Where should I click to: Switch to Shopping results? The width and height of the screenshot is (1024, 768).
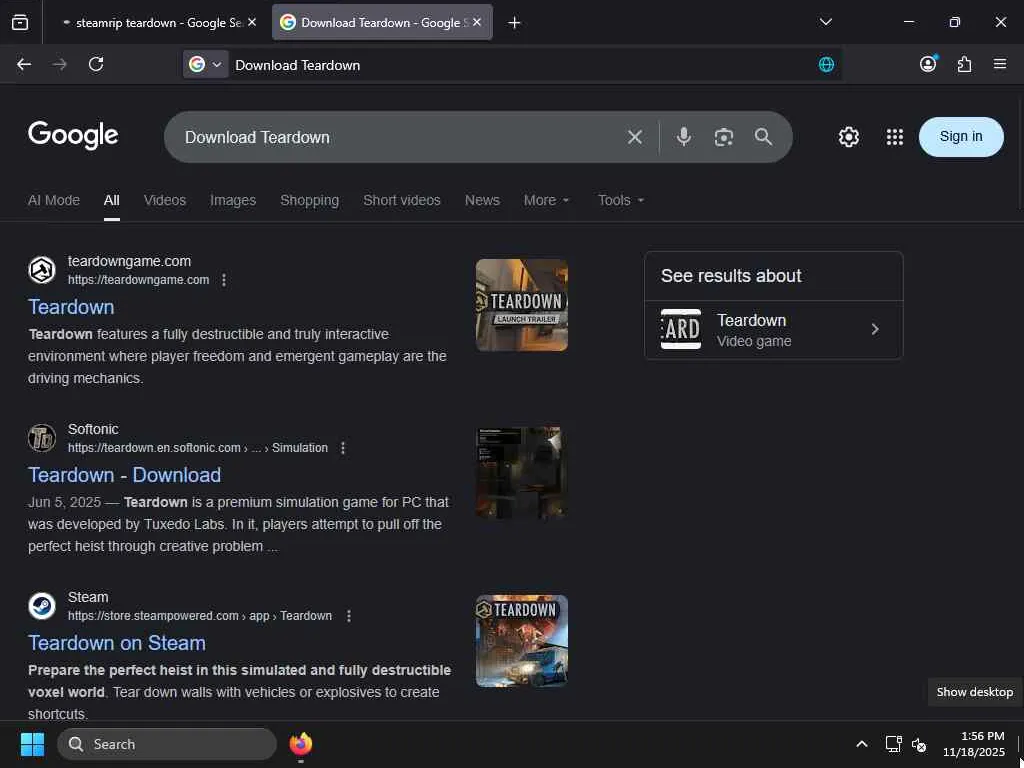tap(310, 200)
